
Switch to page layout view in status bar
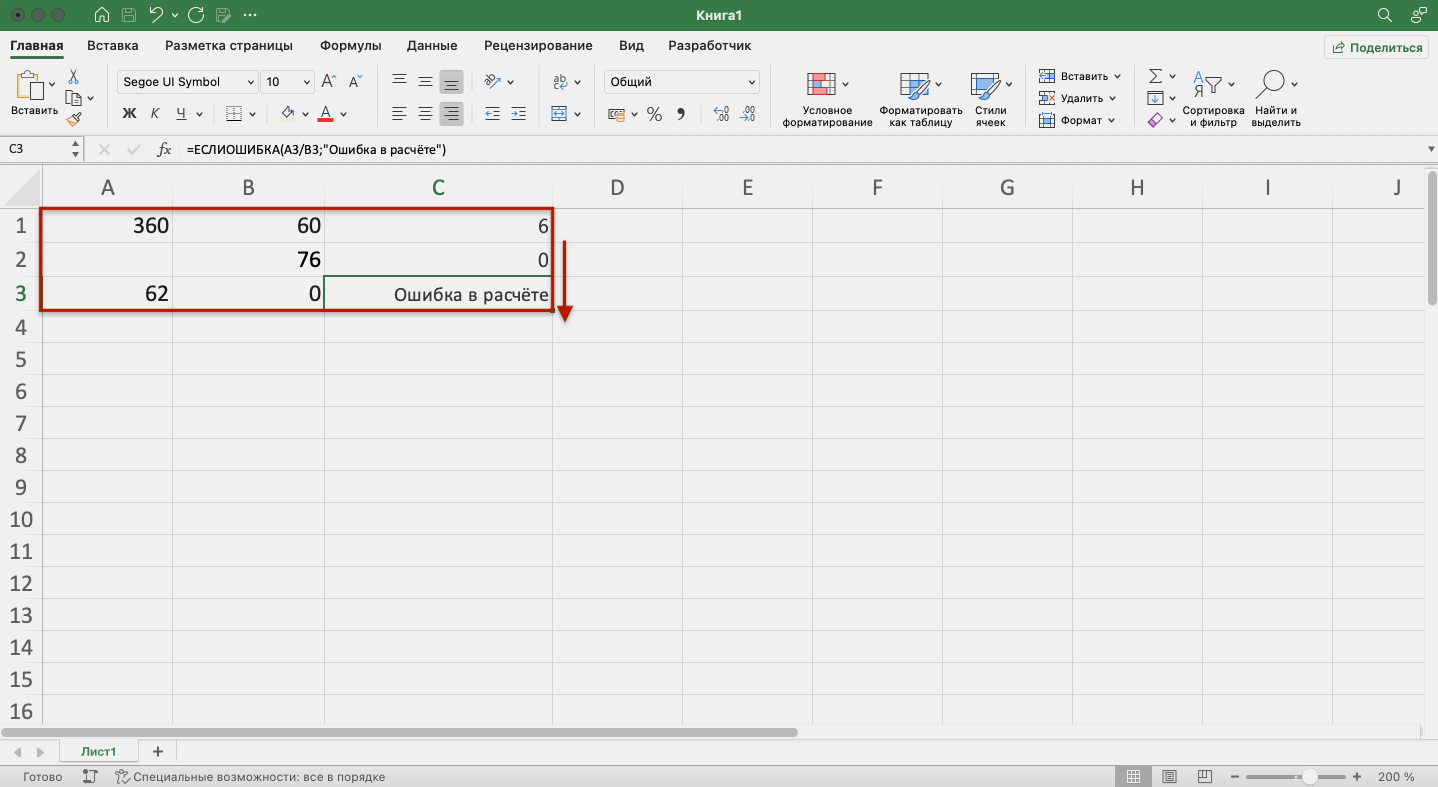click(1168, 777)
